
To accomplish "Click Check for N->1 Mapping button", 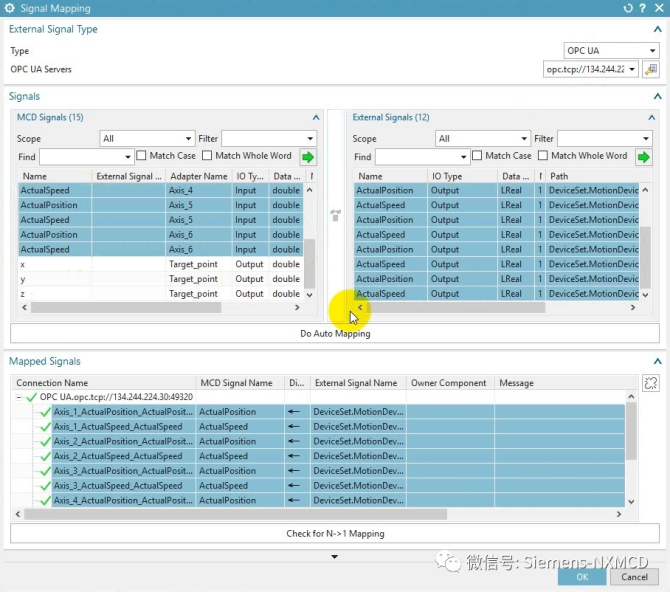I will click(x=335, y=533).
